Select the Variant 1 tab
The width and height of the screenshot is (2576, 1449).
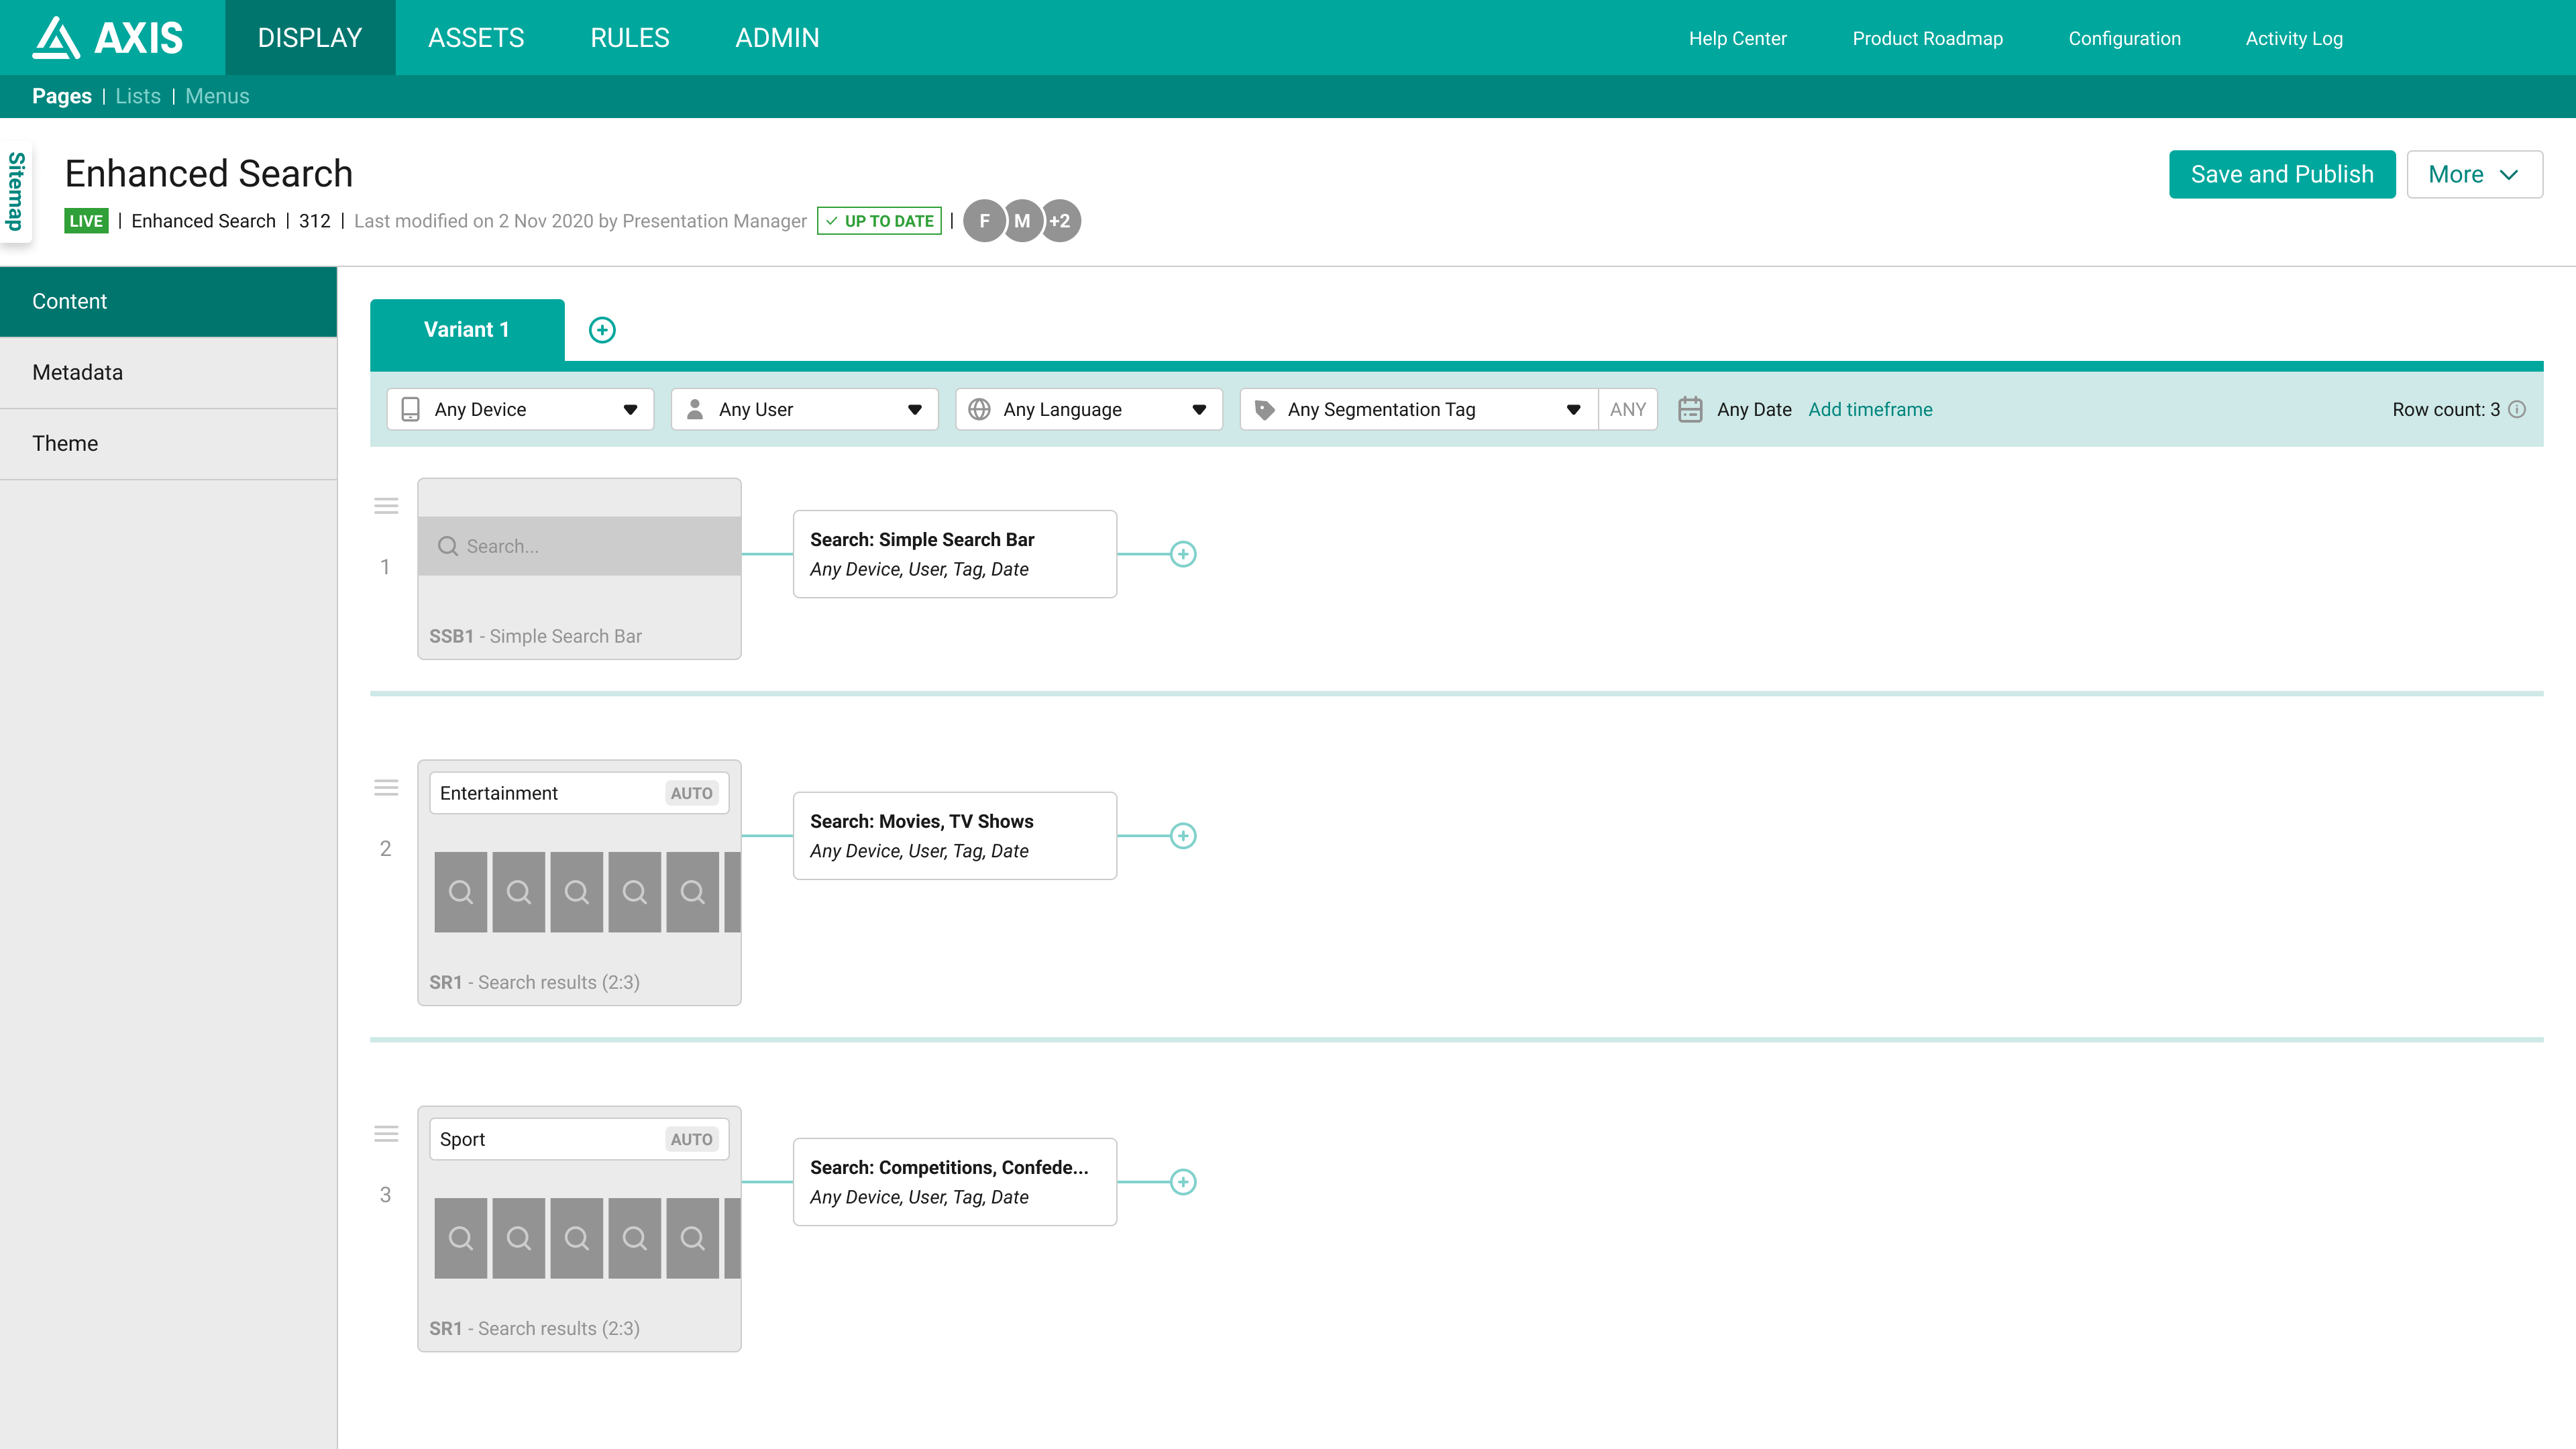point(467,330)
